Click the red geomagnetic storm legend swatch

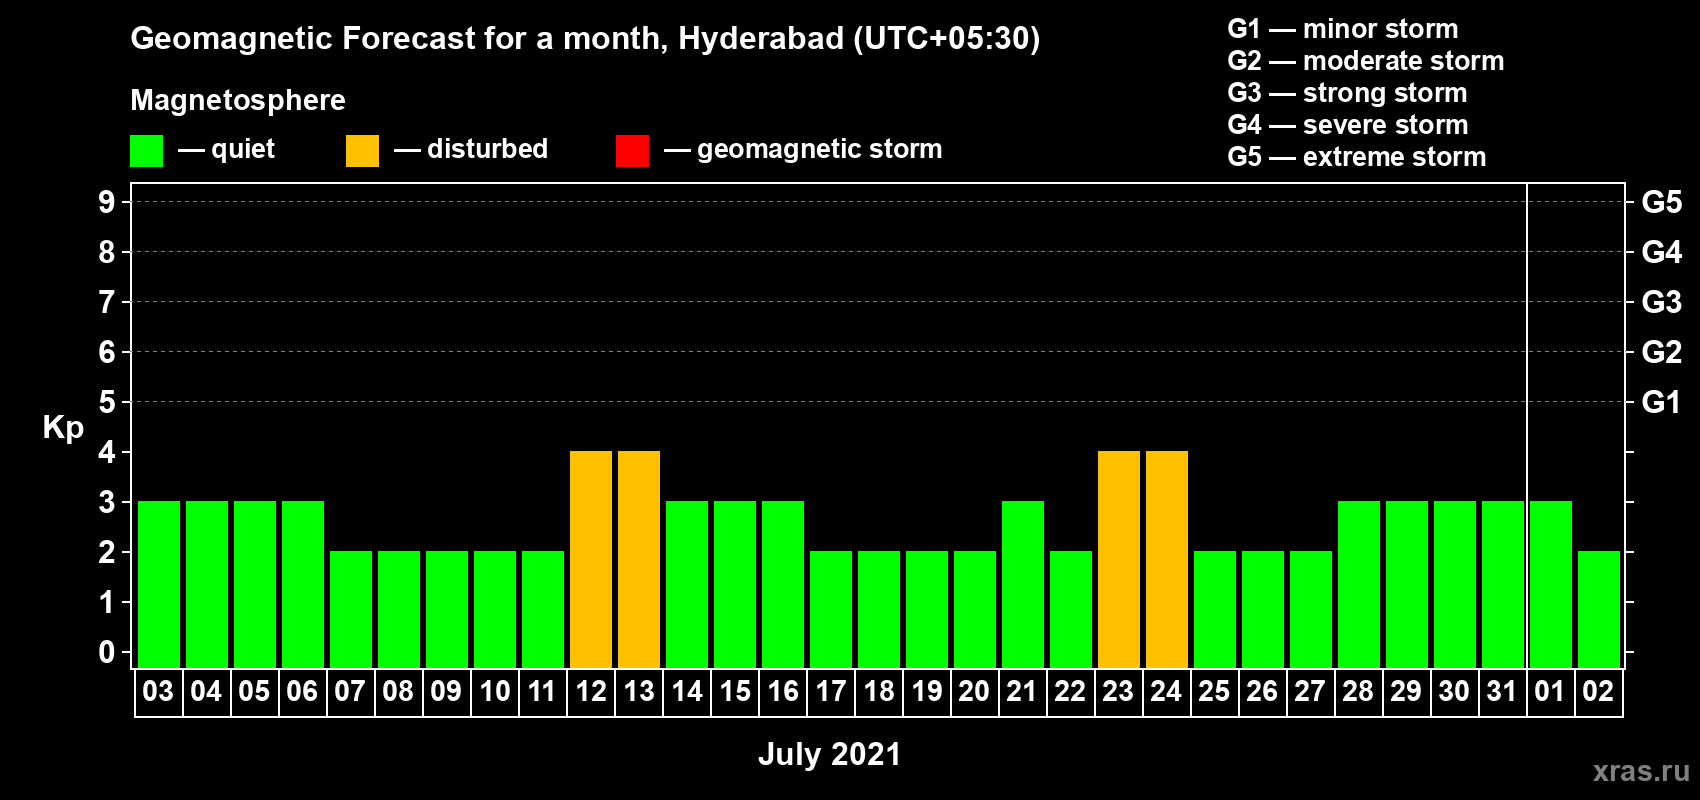(632, 151)
